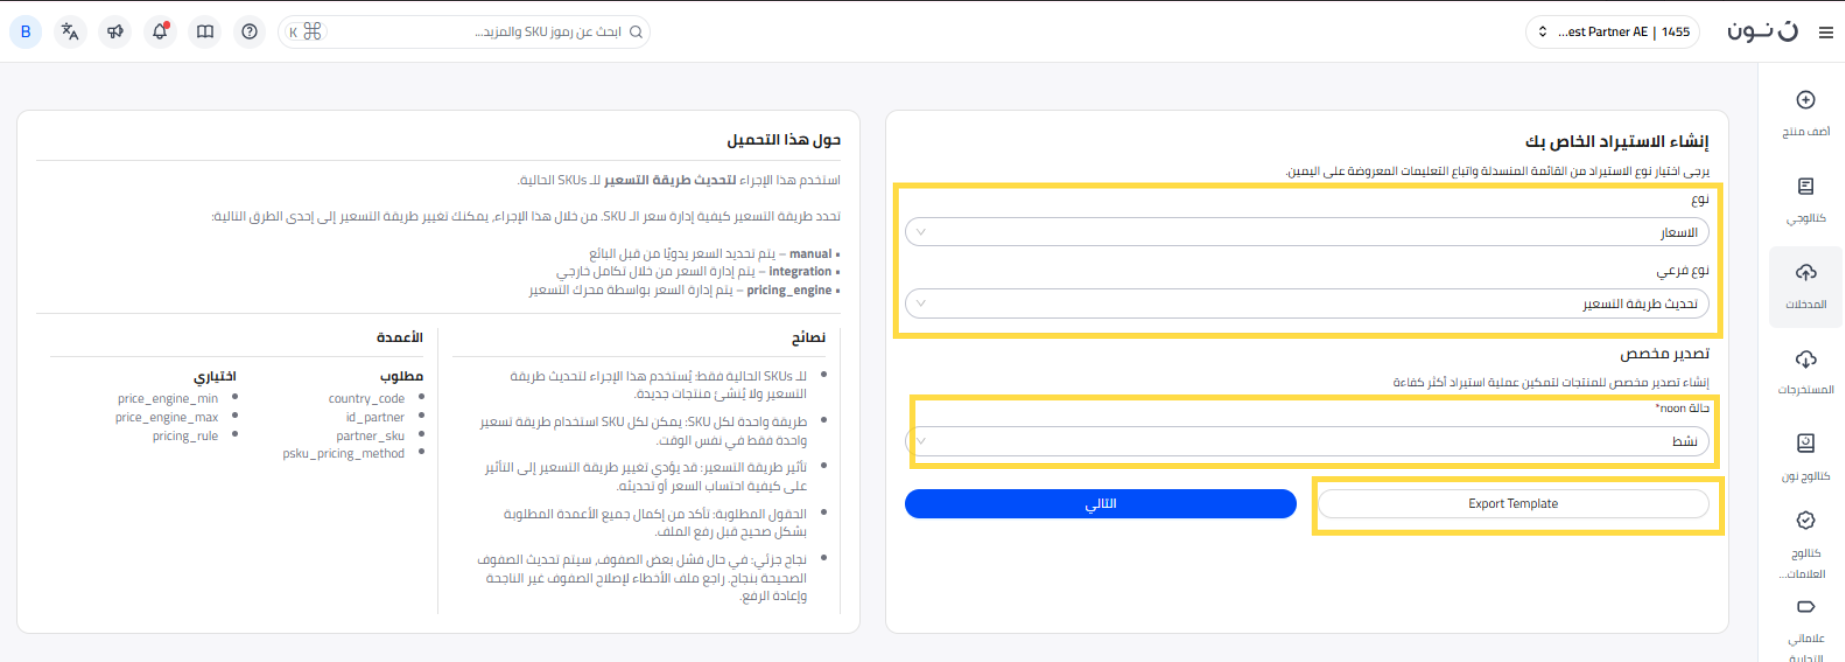This screenshot has height=662, width=1845.
Task: Open Brands Catalog checkmark icon in sidebar
Action: pos(1805,521)
